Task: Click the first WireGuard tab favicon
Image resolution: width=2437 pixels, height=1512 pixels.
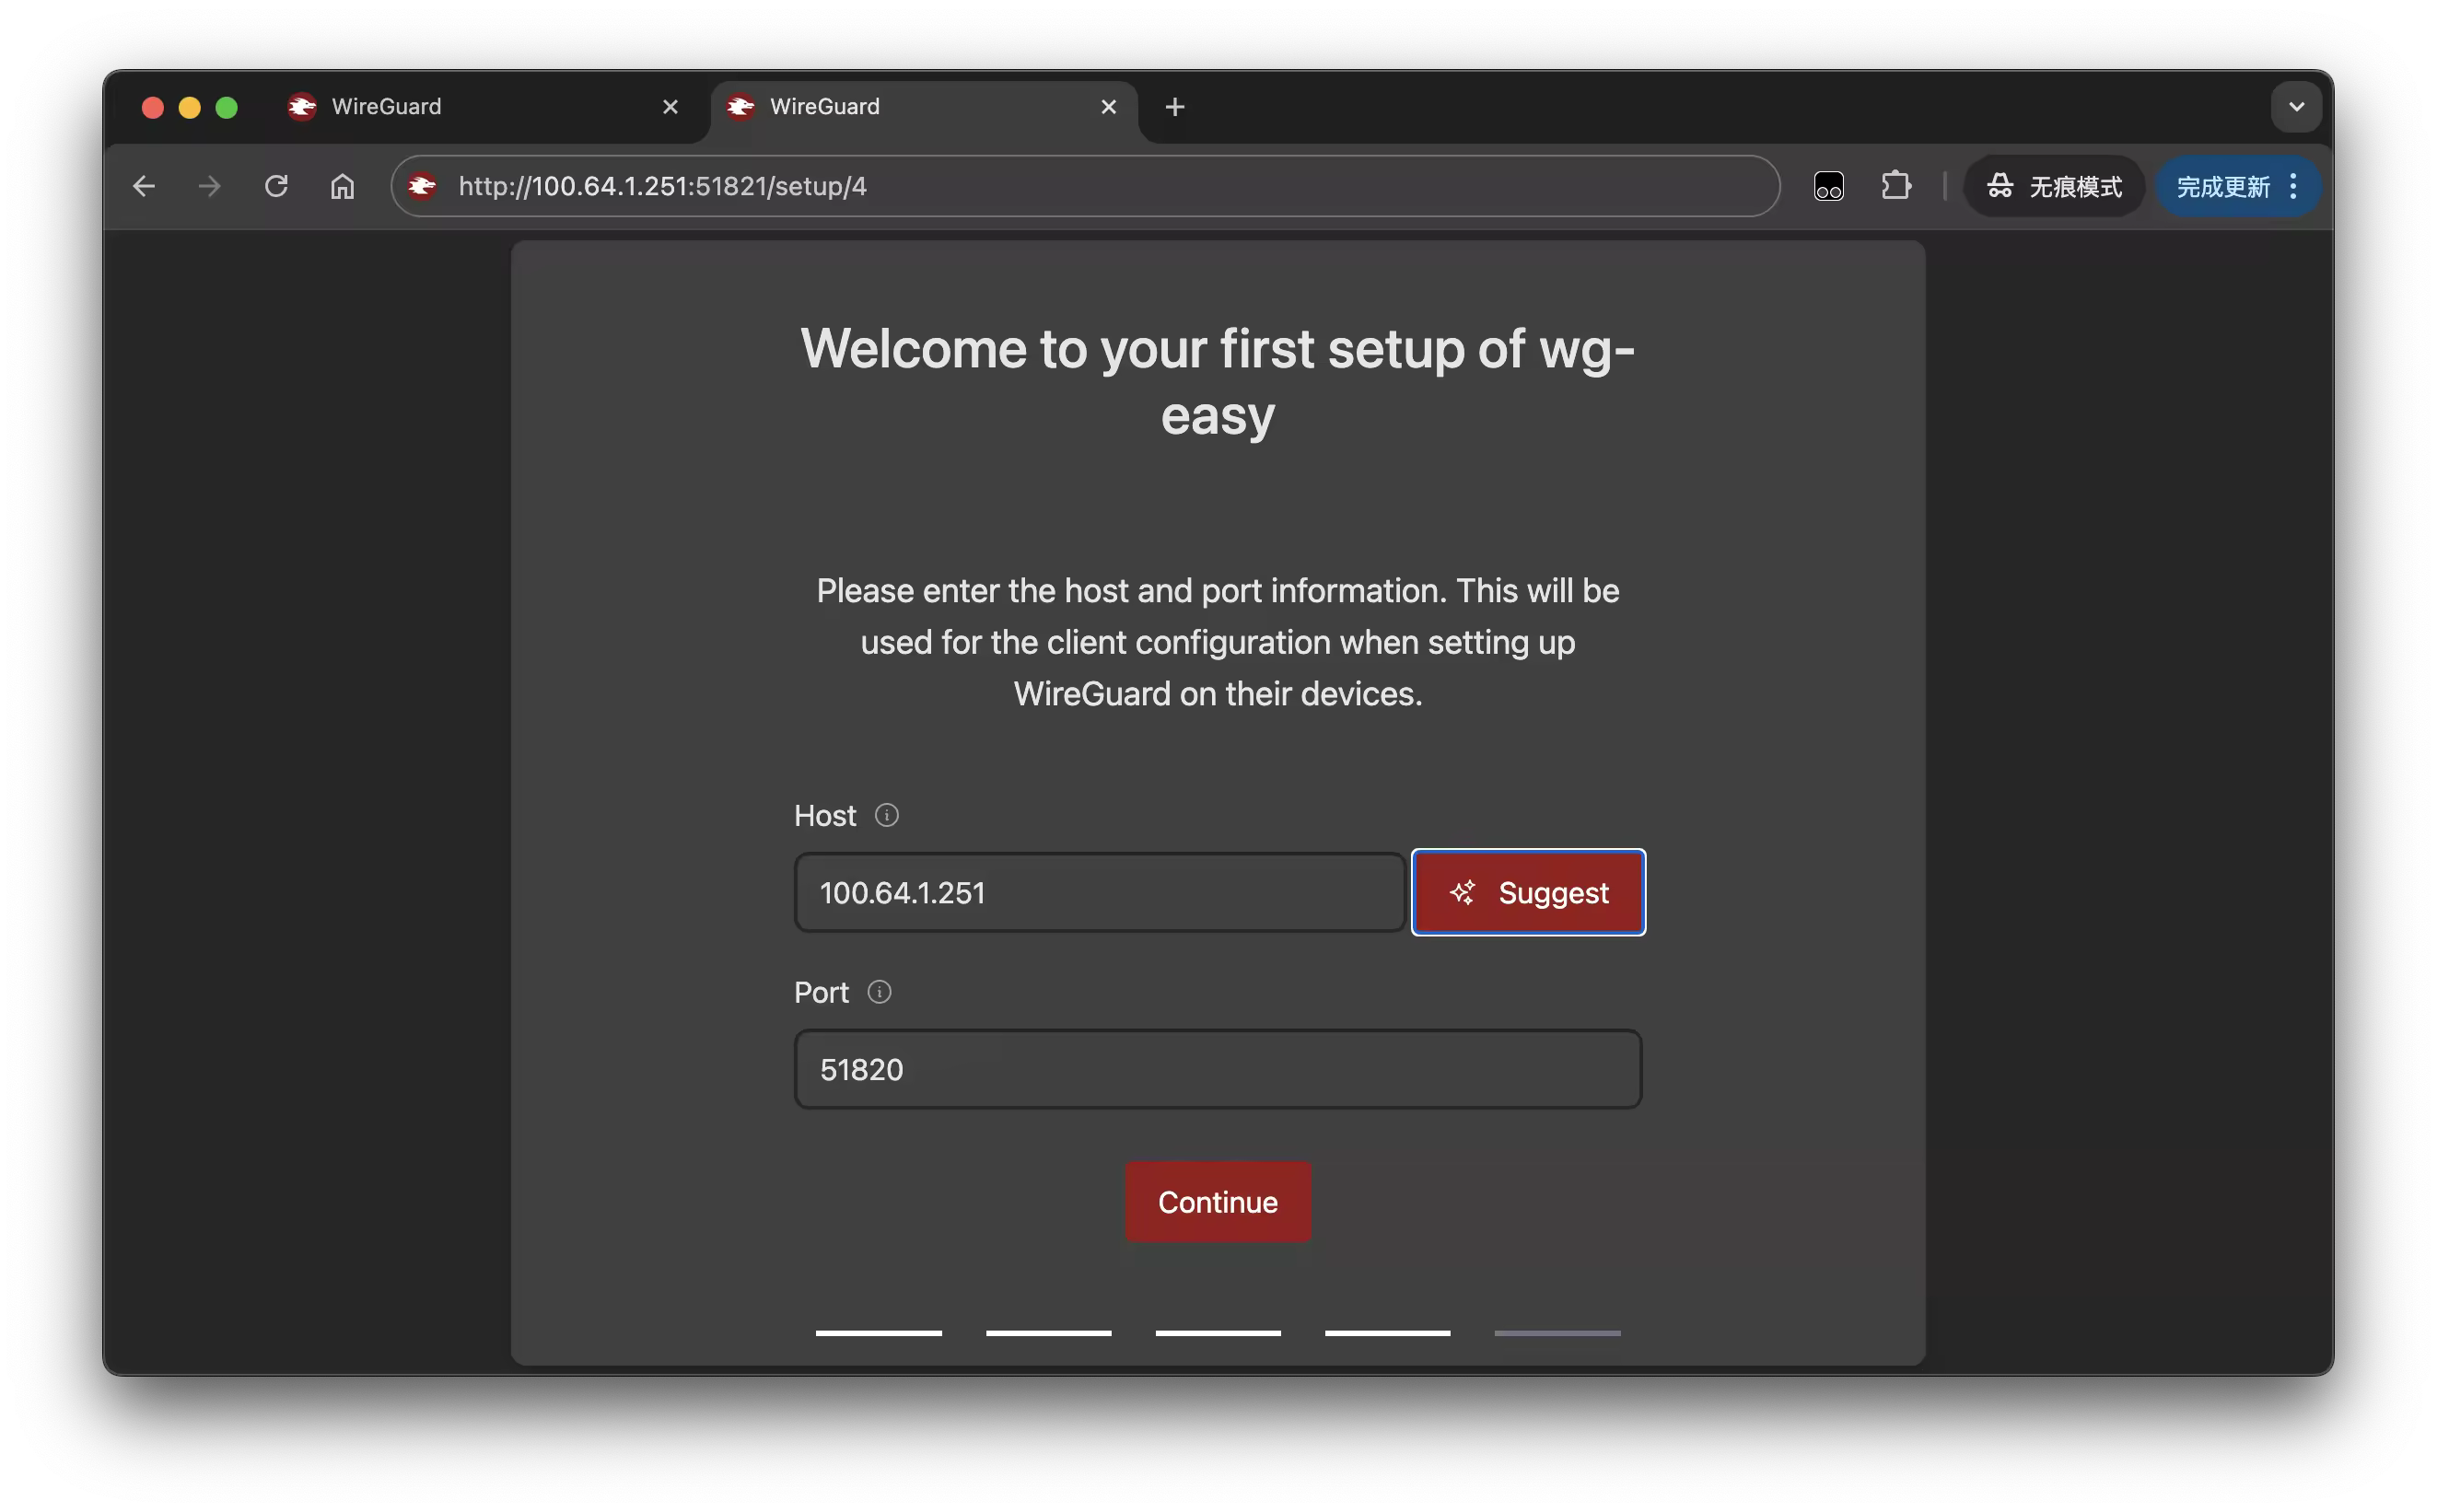Action: point(302,106)
